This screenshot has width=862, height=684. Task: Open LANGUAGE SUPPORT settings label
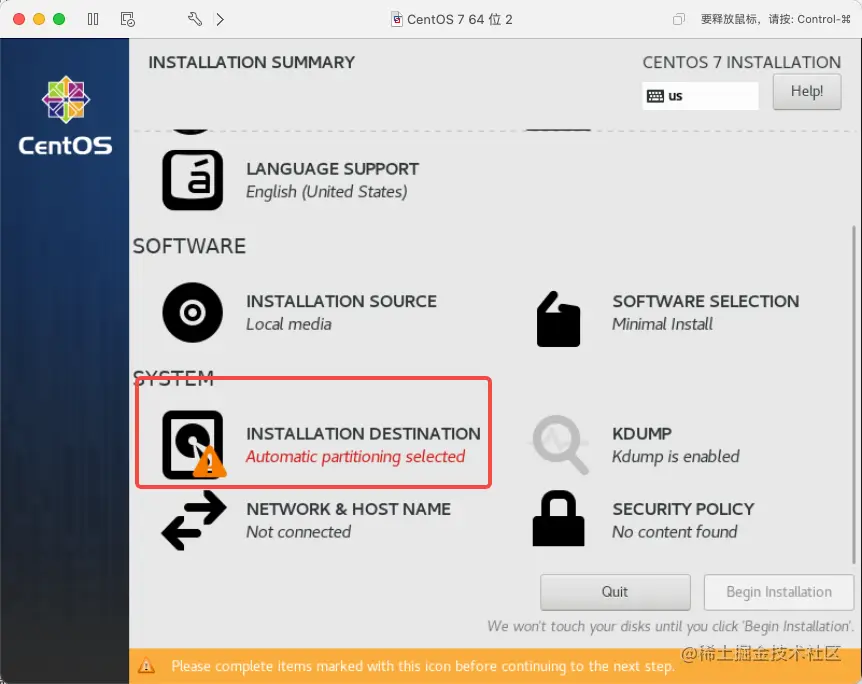pos(332,169)
